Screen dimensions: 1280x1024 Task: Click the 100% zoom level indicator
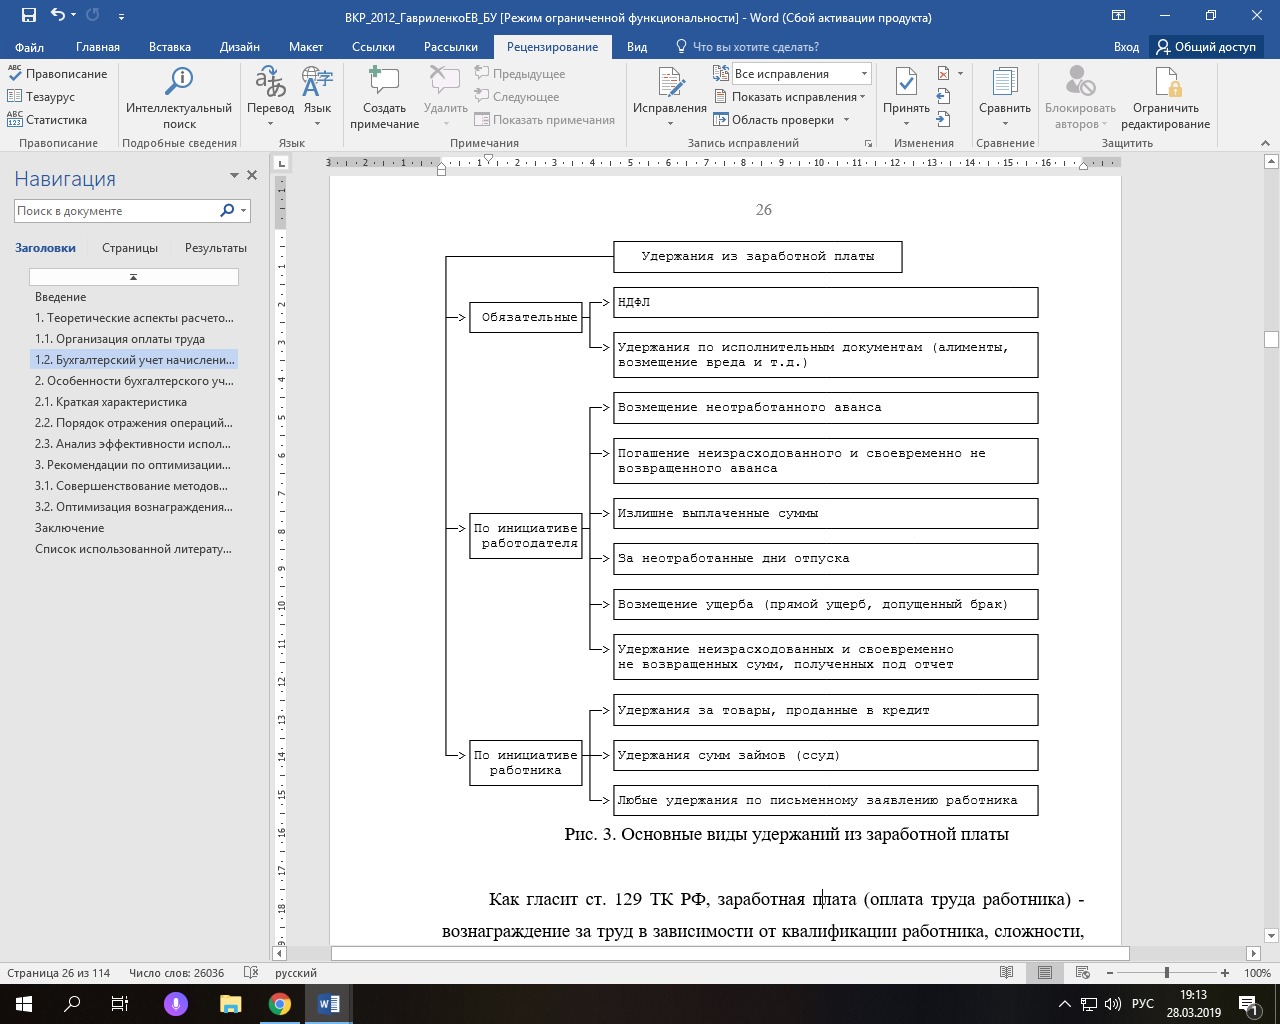click(x=1257, y=973)
